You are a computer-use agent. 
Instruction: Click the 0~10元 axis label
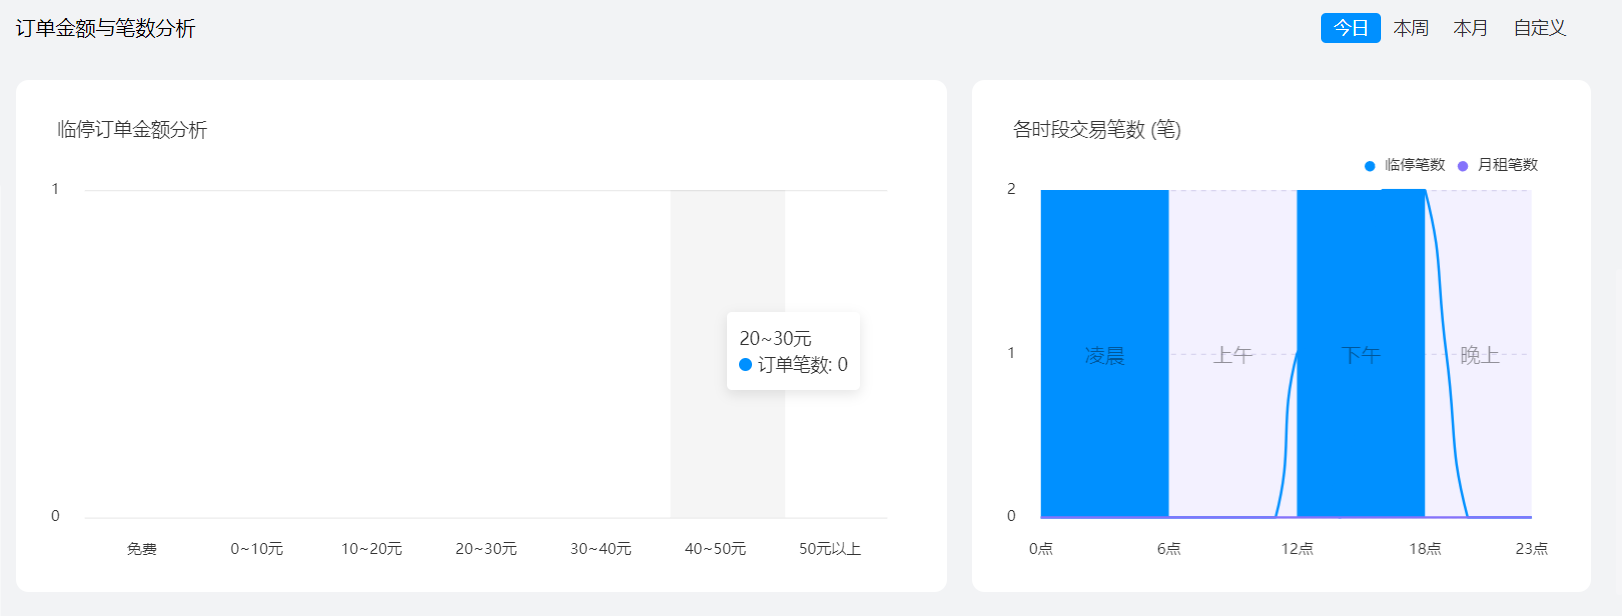pyautogui.click(x=257, y=549)
